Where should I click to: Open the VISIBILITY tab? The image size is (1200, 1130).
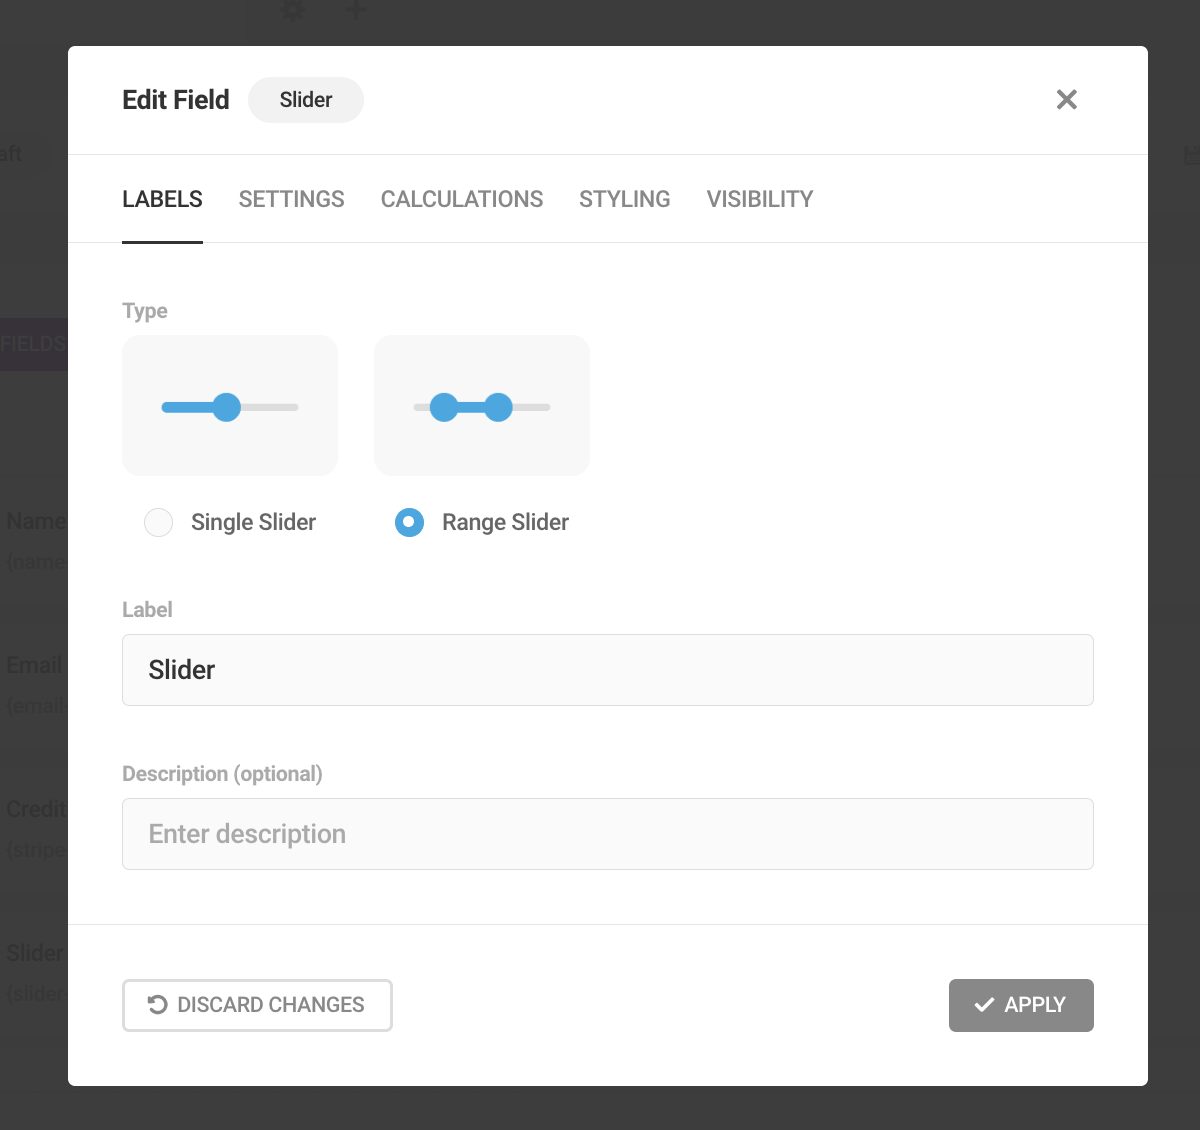[758, 199]
